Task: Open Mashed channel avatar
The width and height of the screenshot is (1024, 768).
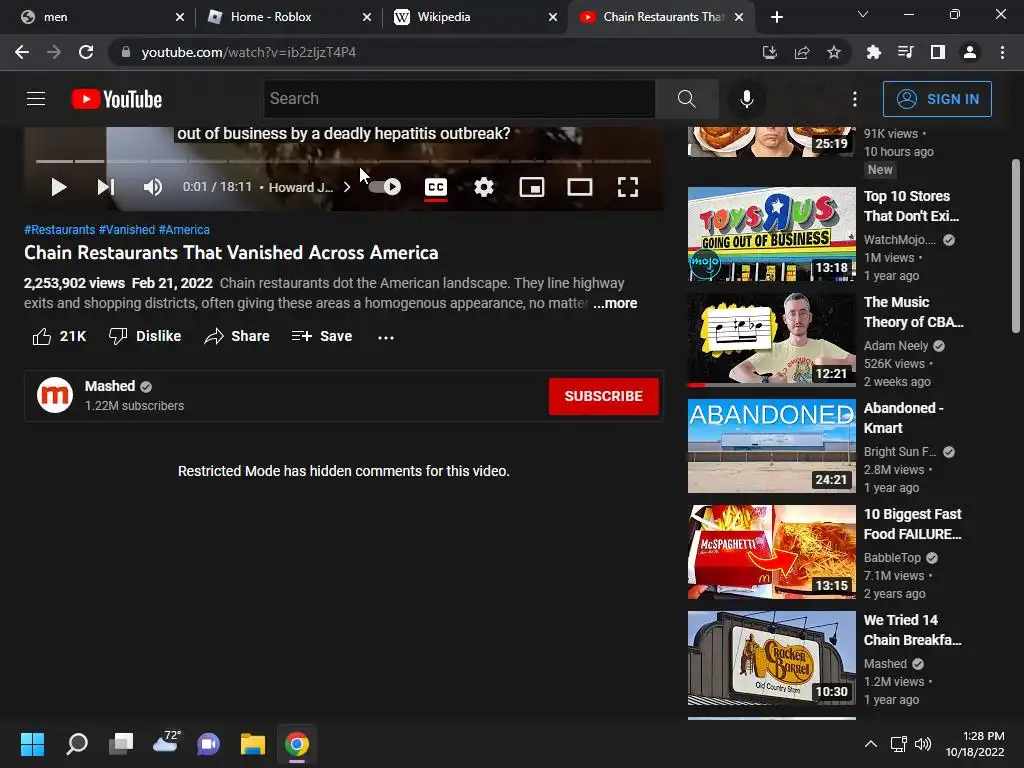Action: 55,395
